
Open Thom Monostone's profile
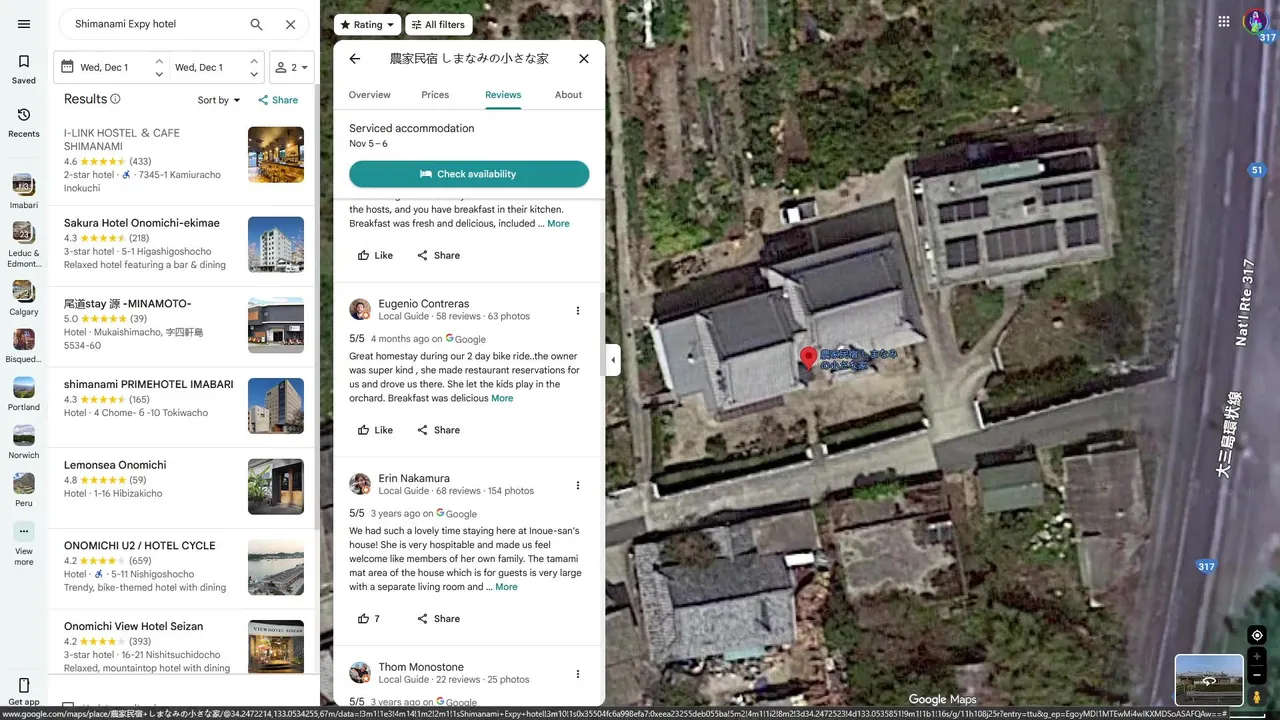click(x=421, y=667)
